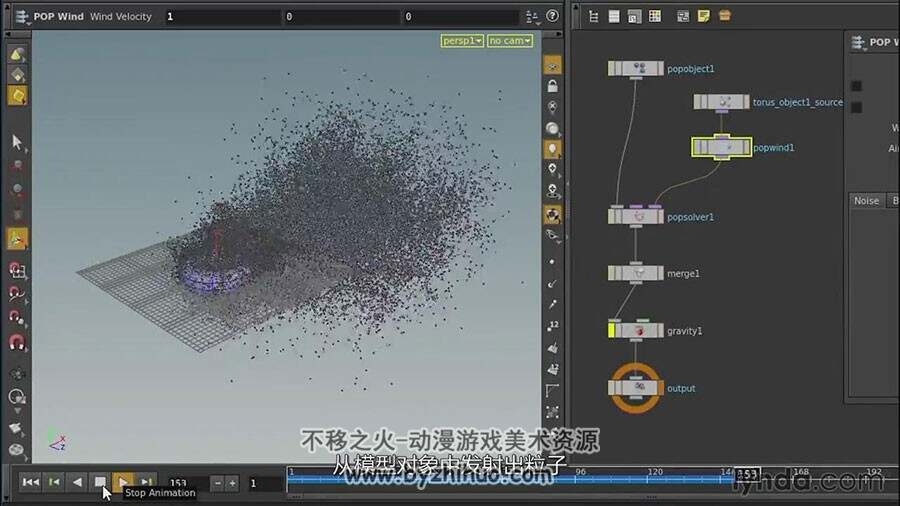The image size is (900, 506).
Task: Select the popwind1 node
Action: pyautogui.click(x=721, y=147)
